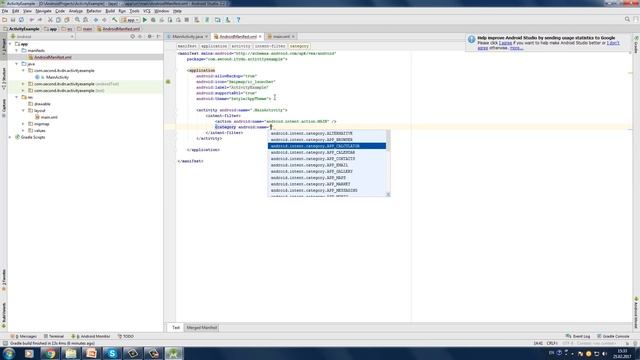The image size is (640, 360).
Task: Click the 'I agree' link in notification
Action: click(505, 43)
